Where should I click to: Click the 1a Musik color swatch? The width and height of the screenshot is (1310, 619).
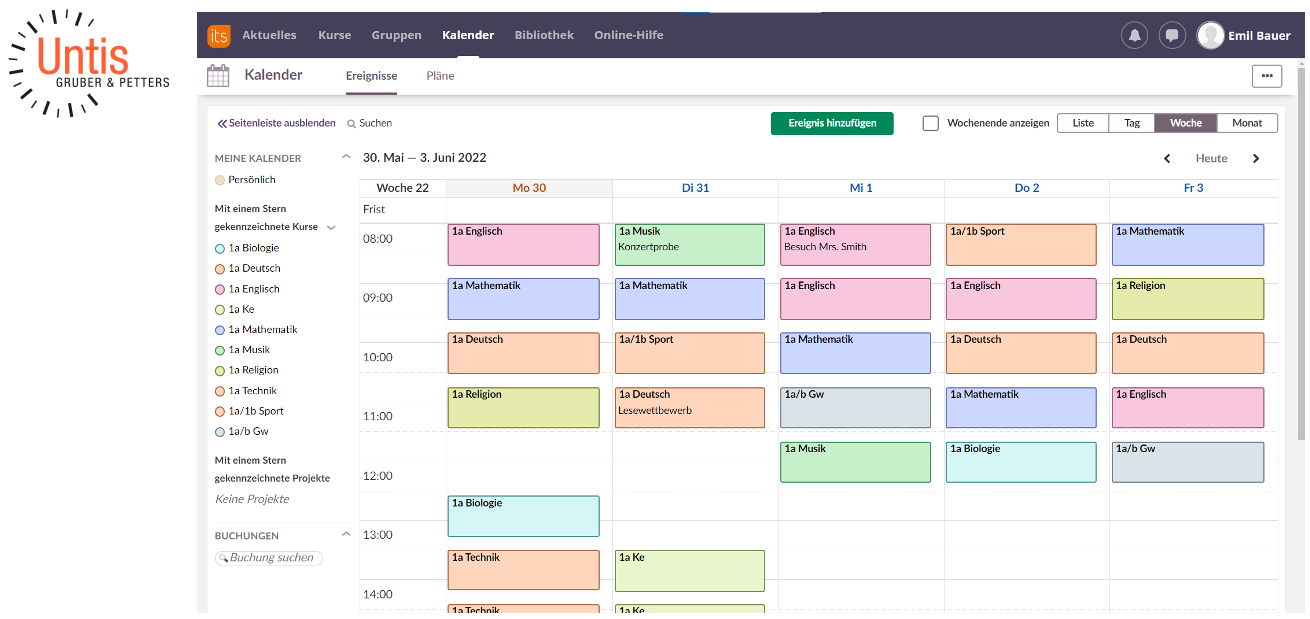pos(220,351)
